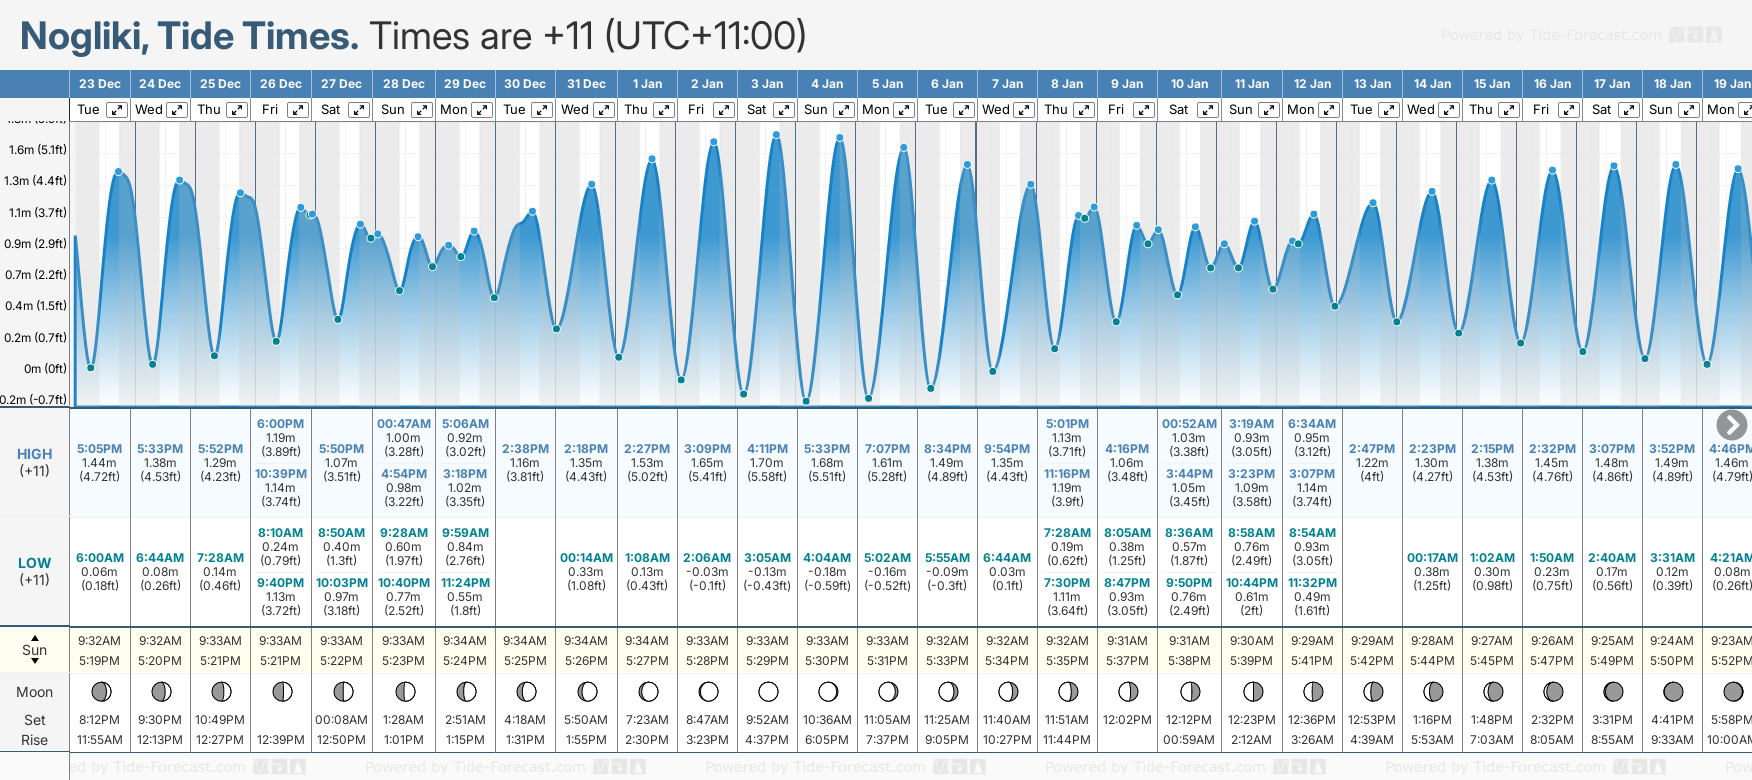Click the 3:52PM high tide entry on 18 Jan
This screenshot has width=1752, height=780.
(x=1672, y=449)
